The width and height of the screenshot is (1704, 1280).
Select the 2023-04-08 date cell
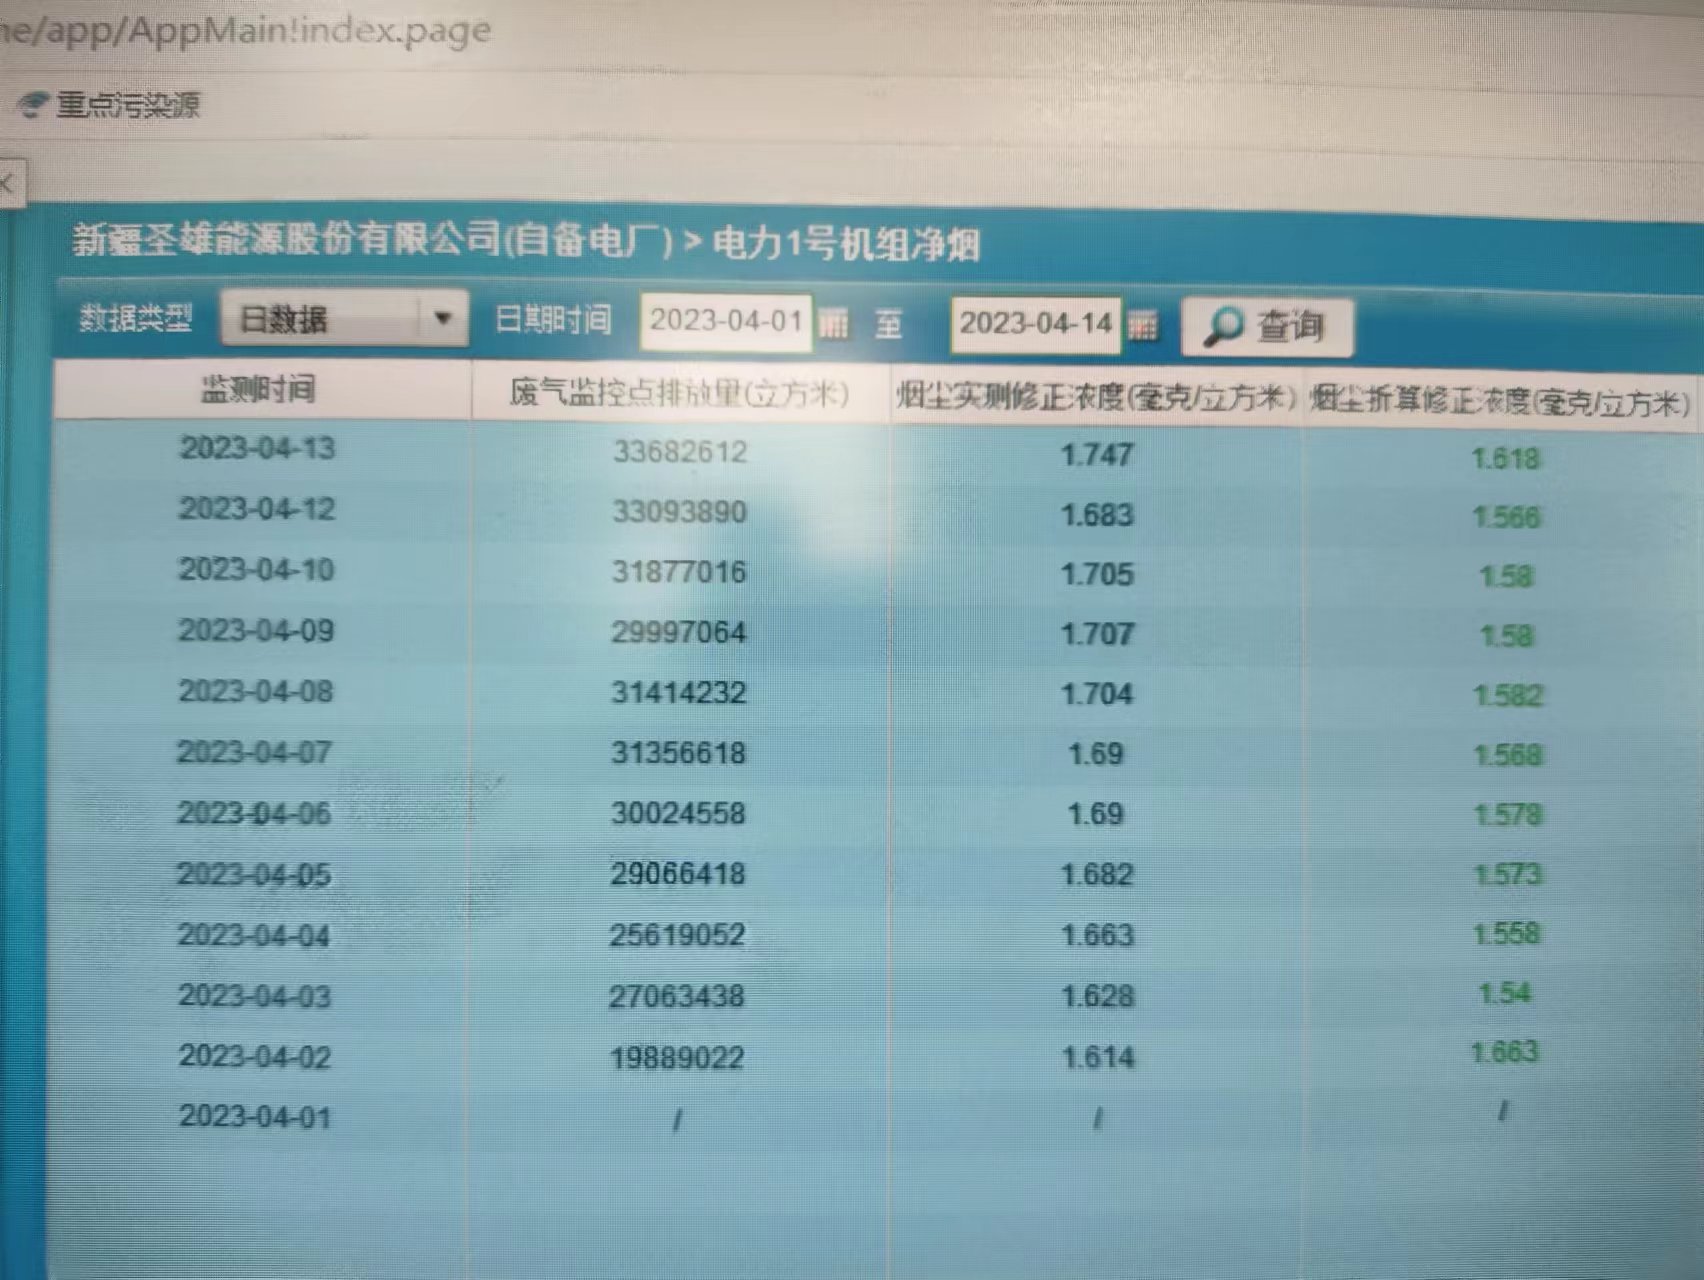[255, 691]
